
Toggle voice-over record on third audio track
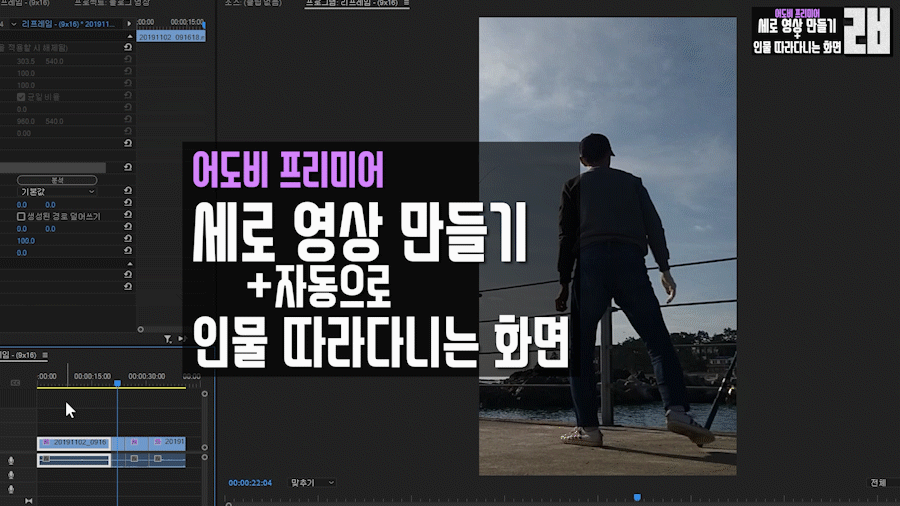11,489
